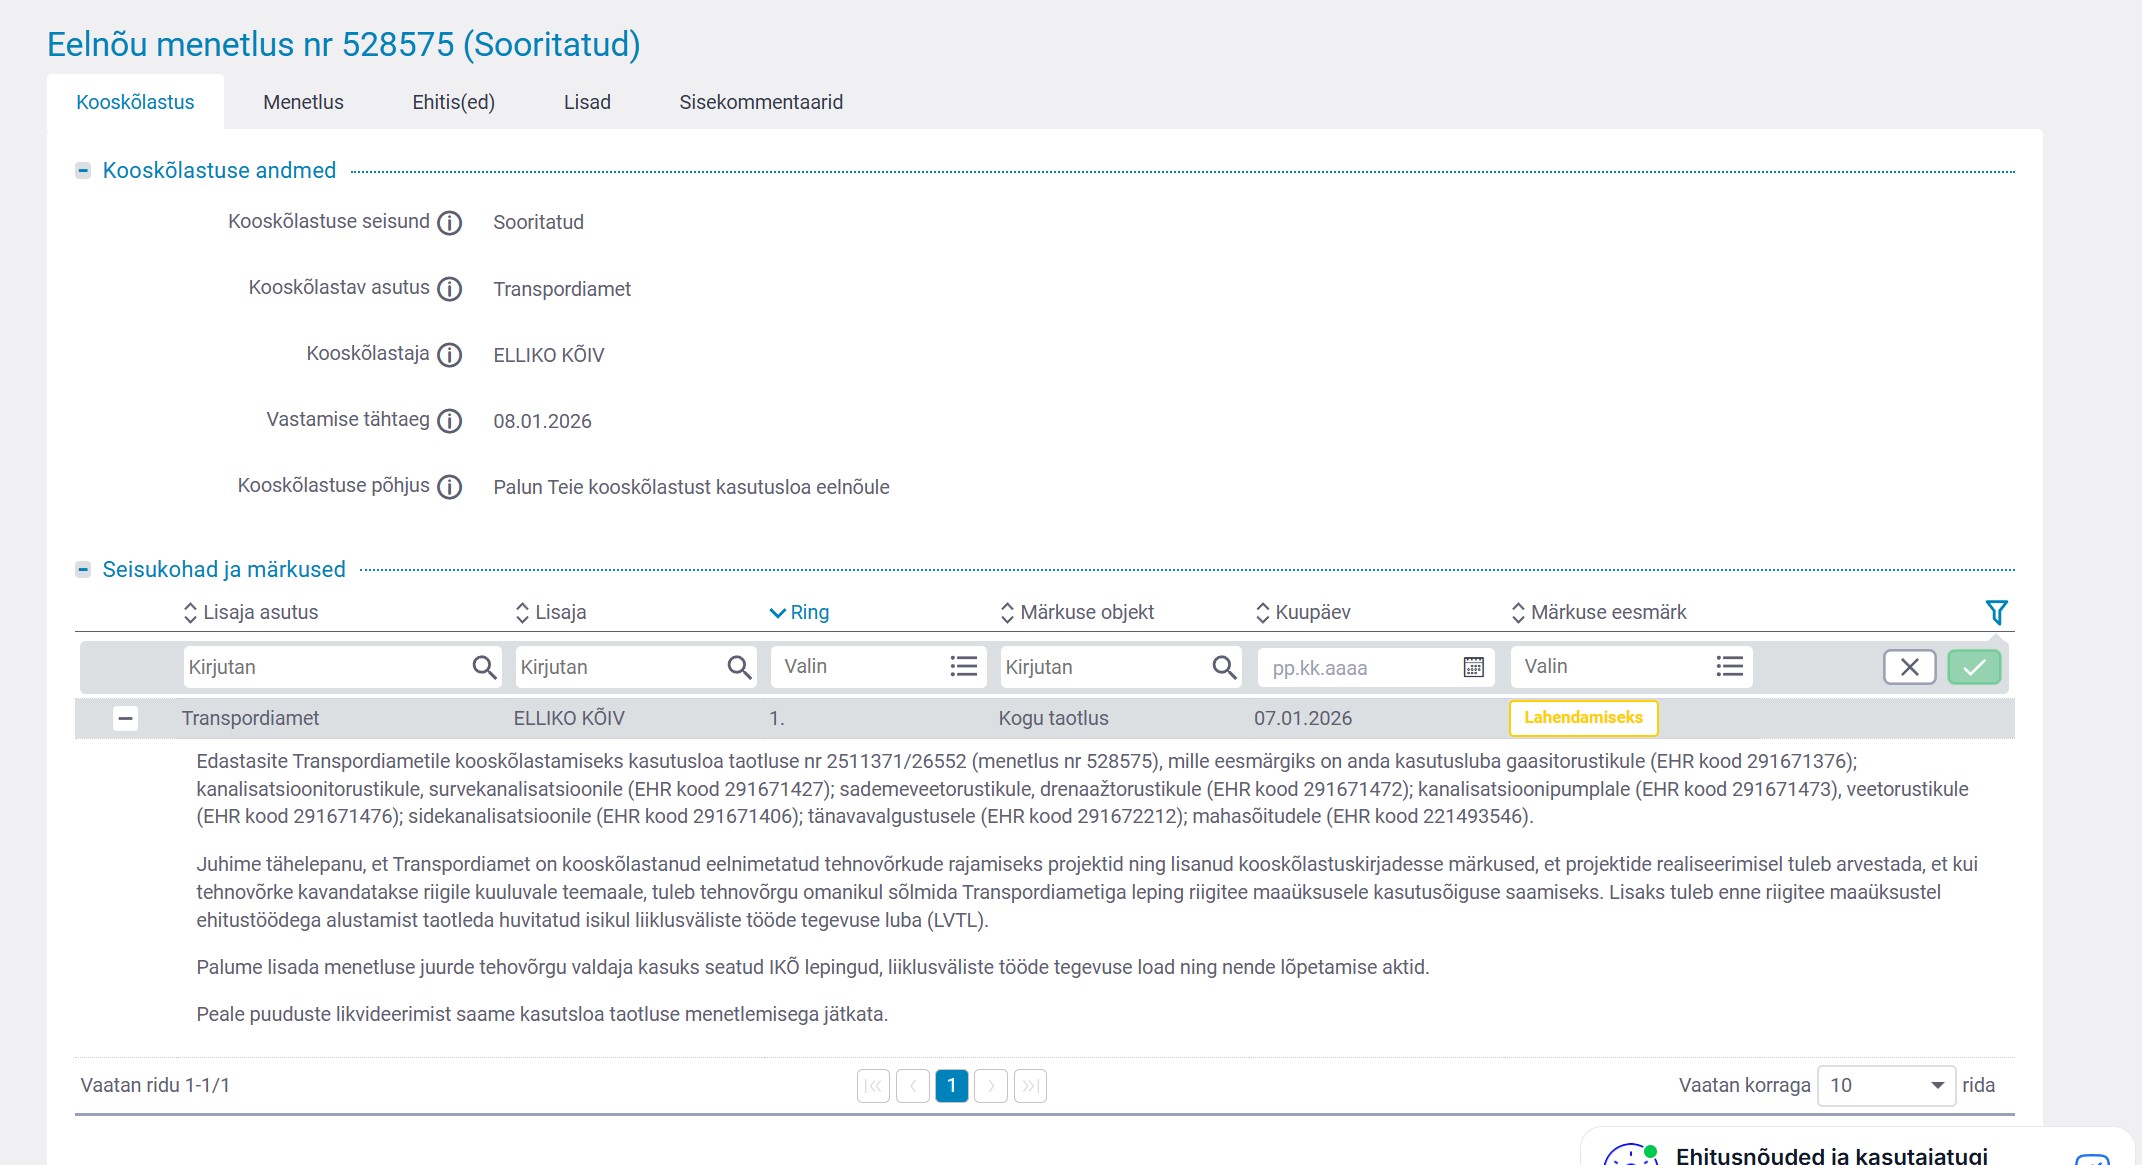Image resolution: width=2142 pixels, height=1165 pixels.
Task: Sort table by Kuupäev column header
Action: point(1312,612)
